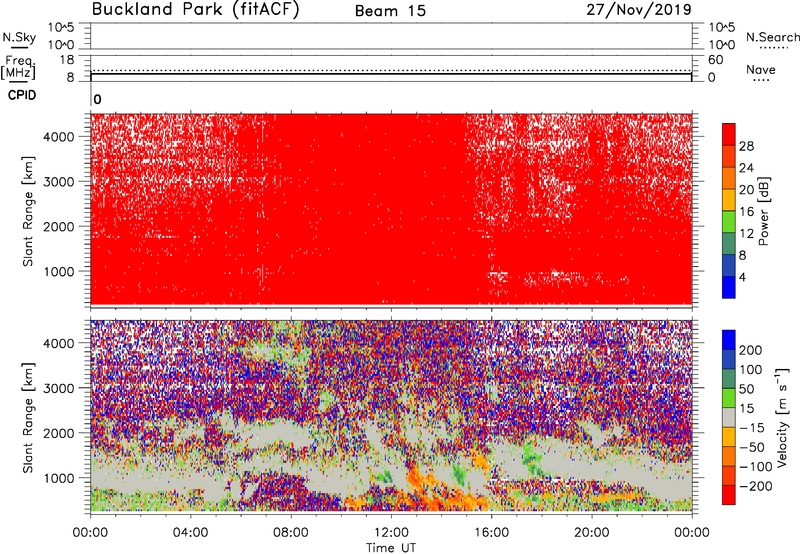This screenshot has width=800, height=554.
Task: Click the Nave legend label
Action: pos(761,69)
